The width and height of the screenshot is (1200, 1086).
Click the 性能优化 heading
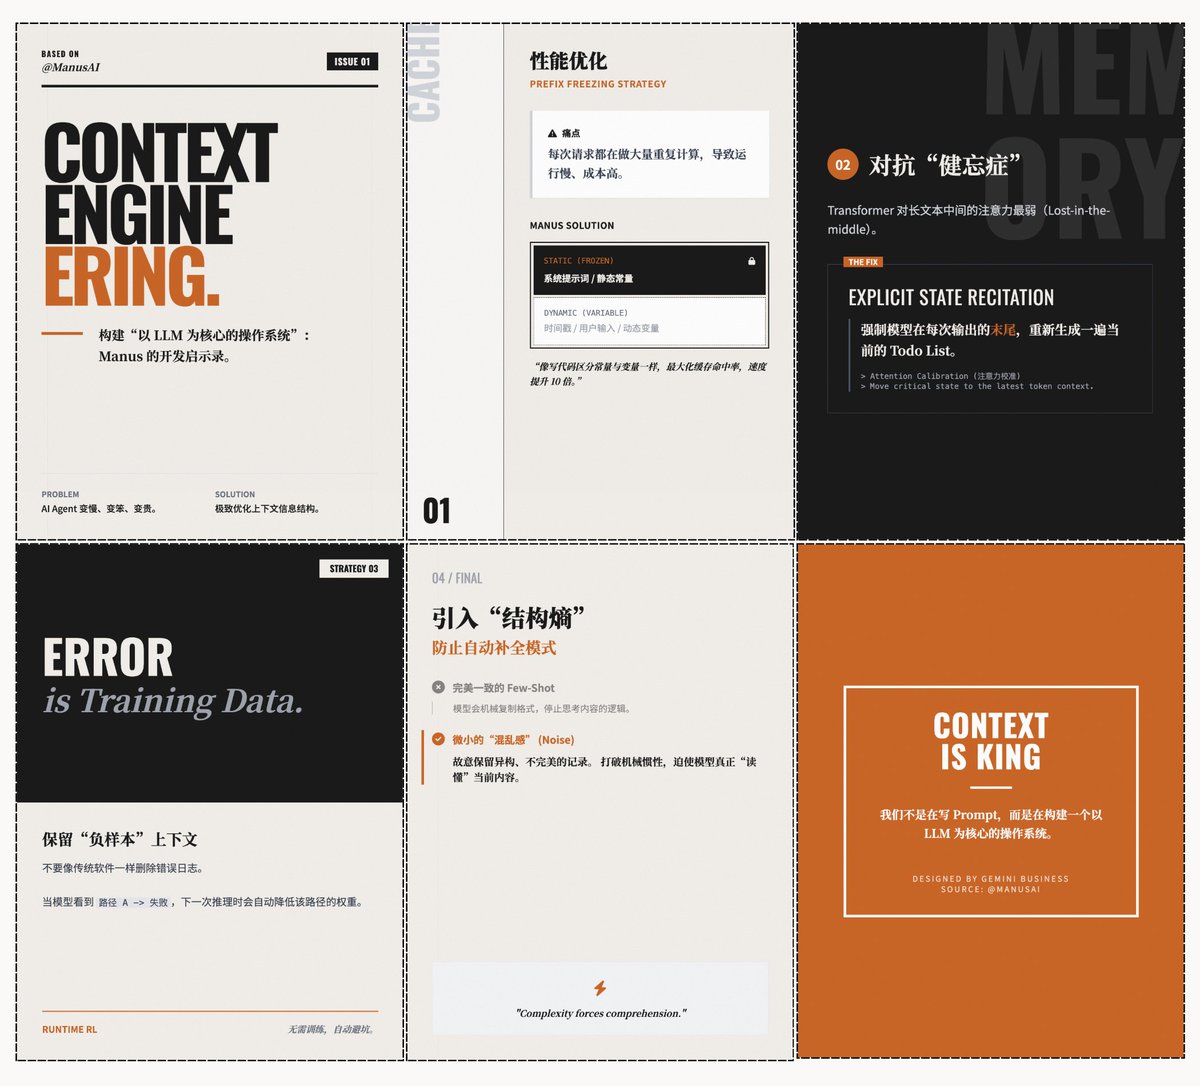coord(568,61)
